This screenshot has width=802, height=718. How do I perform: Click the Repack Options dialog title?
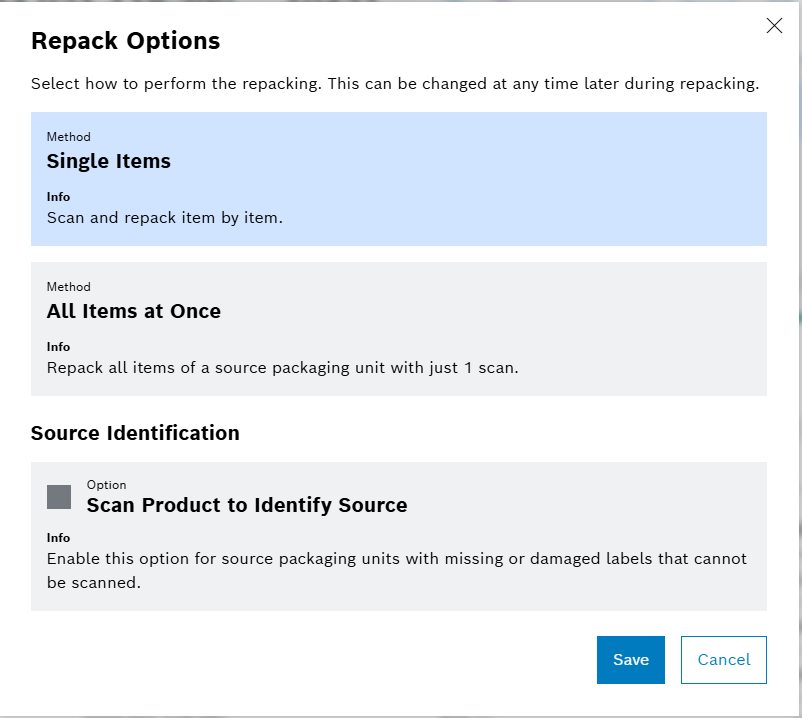tap(125, 41)
